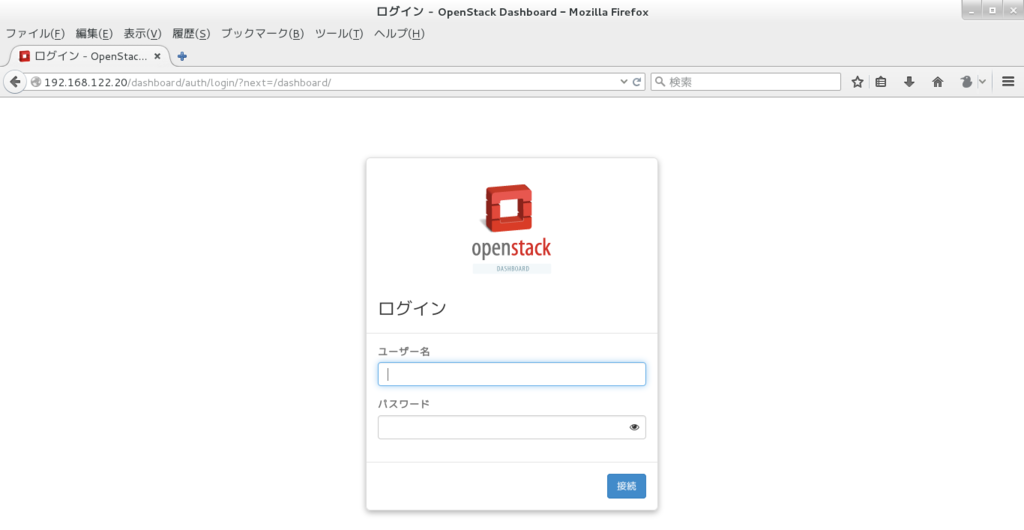Open the 表示(V) menu
This screenshot has width=1024, height=530.
[x=142, y=33]
